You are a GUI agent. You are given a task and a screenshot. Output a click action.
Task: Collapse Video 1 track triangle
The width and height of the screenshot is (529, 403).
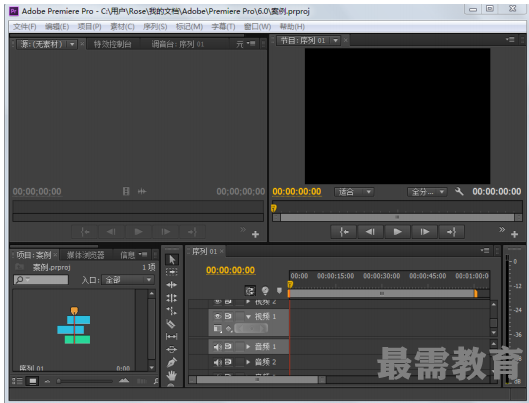[x=249, y=317]
